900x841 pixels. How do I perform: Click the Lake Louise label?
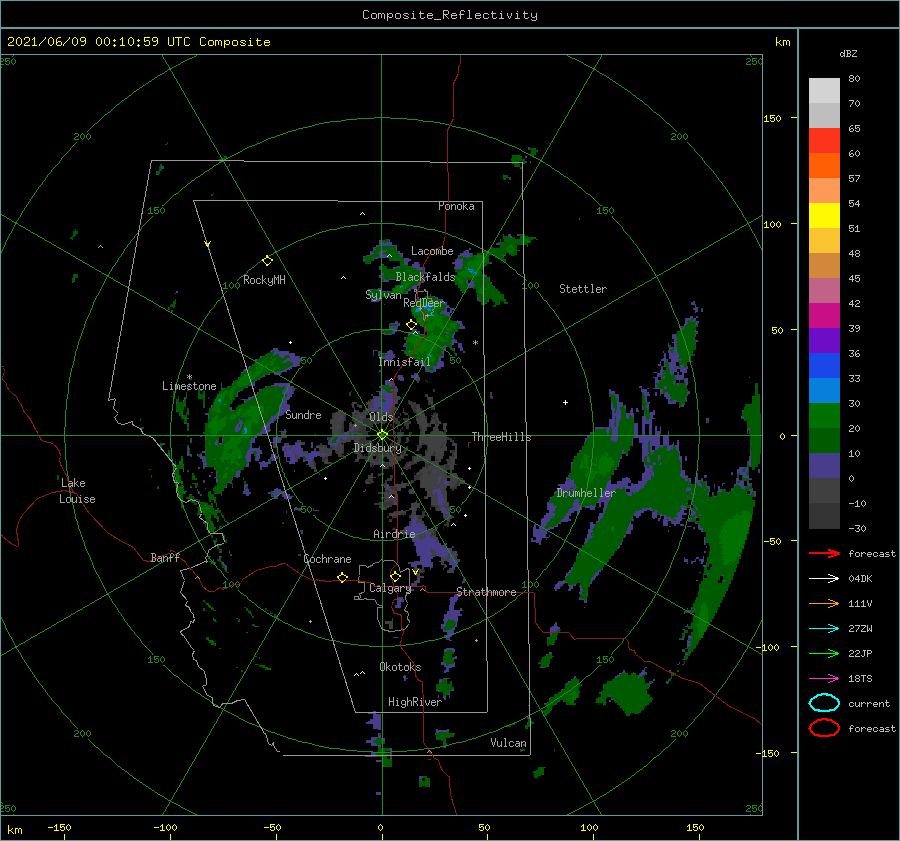click(x=77, y=491)
